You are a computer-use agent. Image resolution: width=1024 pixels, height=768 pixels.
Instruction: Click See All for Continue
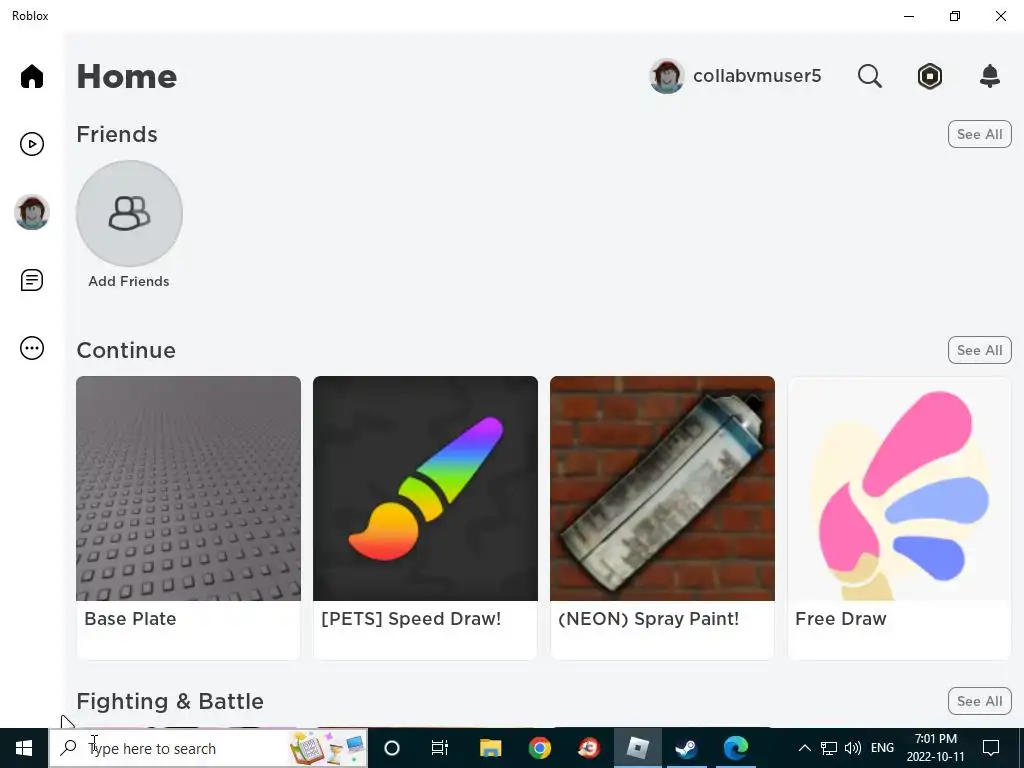[x=979, y=350]
